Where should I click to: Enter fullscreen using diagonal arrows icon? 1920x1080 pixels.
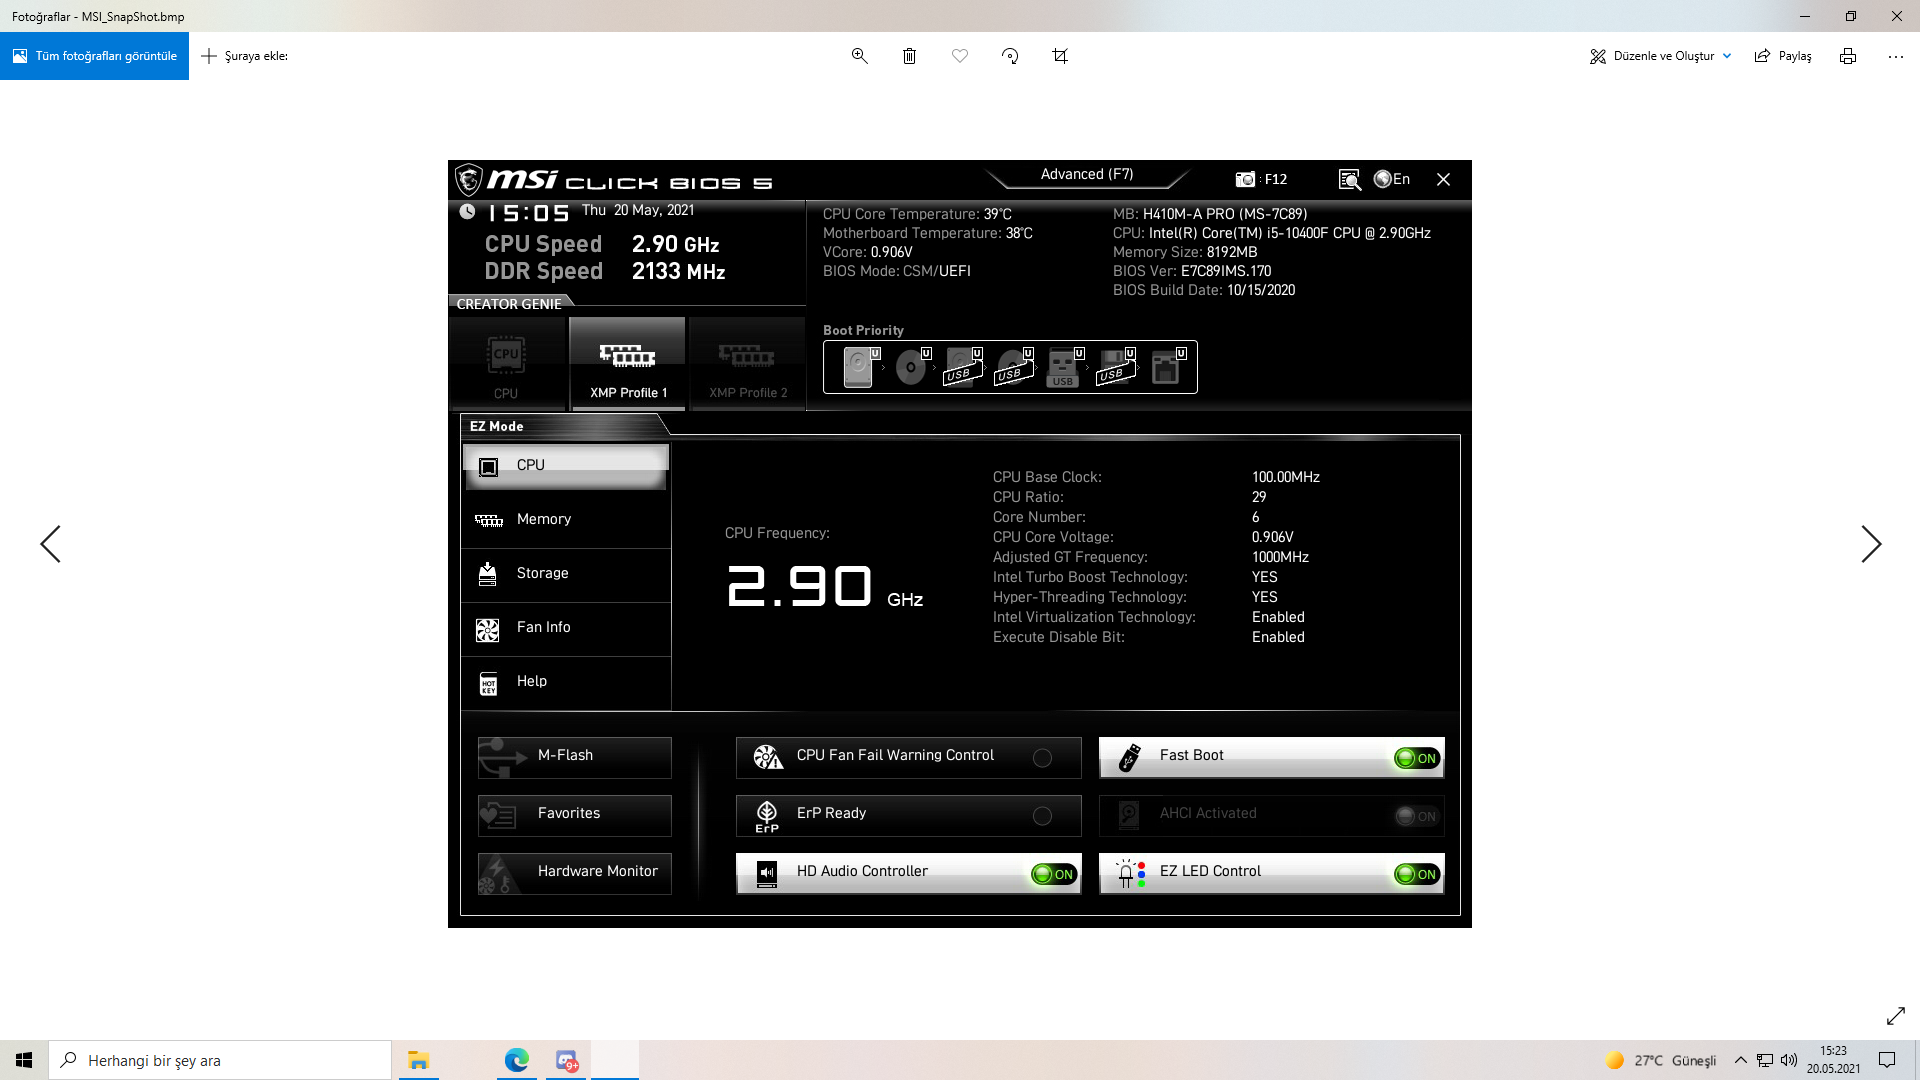point(1896,1016)
